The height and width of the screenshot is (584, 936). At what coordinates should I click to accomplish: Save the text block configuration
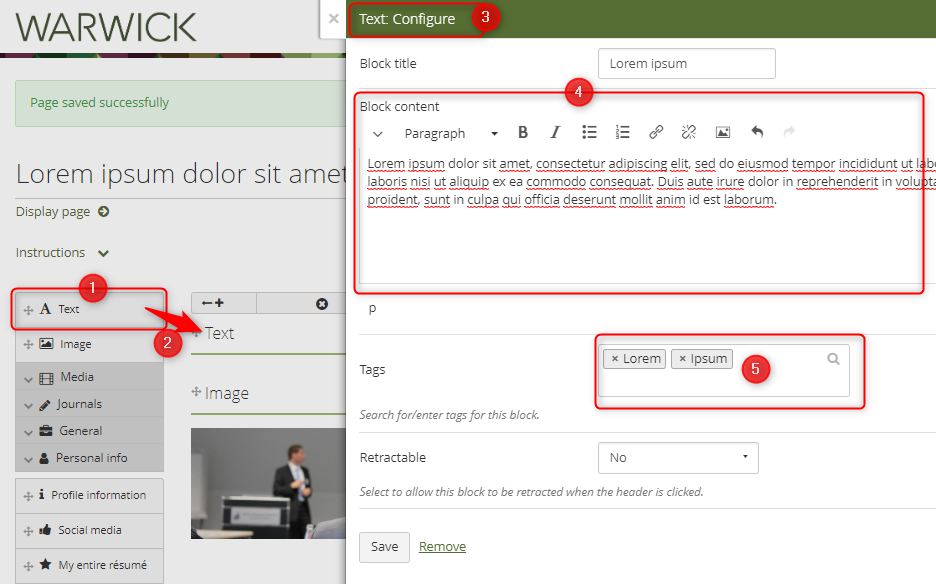[384, 546]
